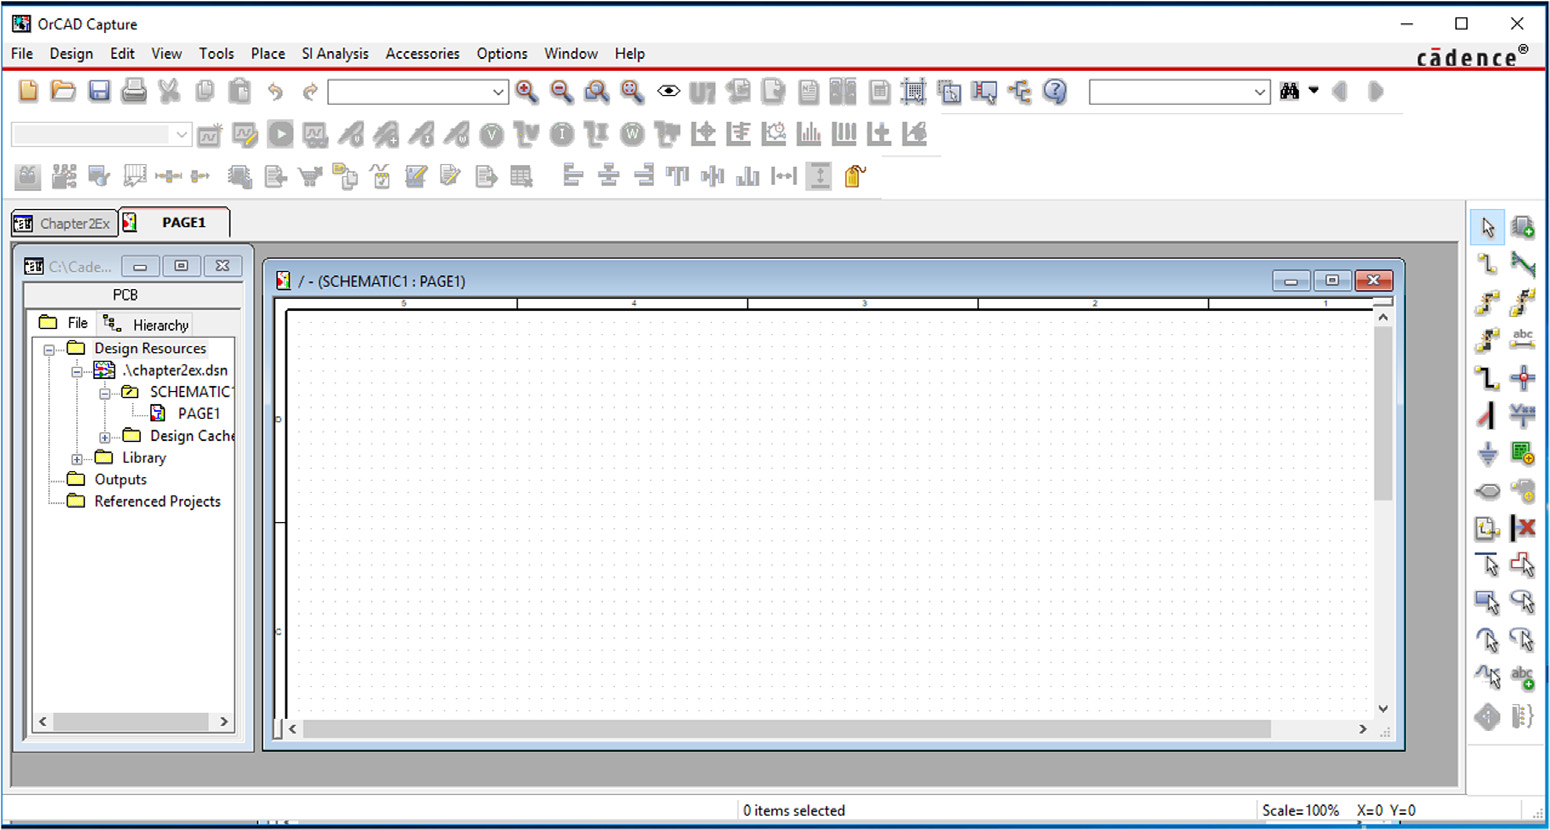The height and width of the screenshot is (830, 1550).
Task: Expand the Design Cache folder
Action: [105, 437]
